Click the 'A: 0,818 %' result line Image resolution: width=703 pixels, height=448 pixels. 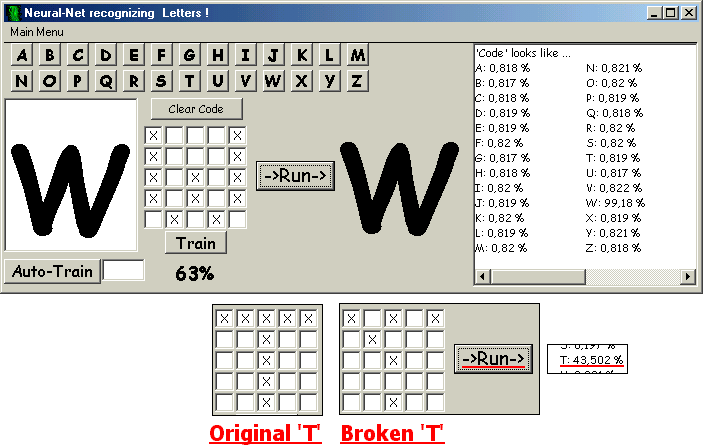(x=502, y=68)
